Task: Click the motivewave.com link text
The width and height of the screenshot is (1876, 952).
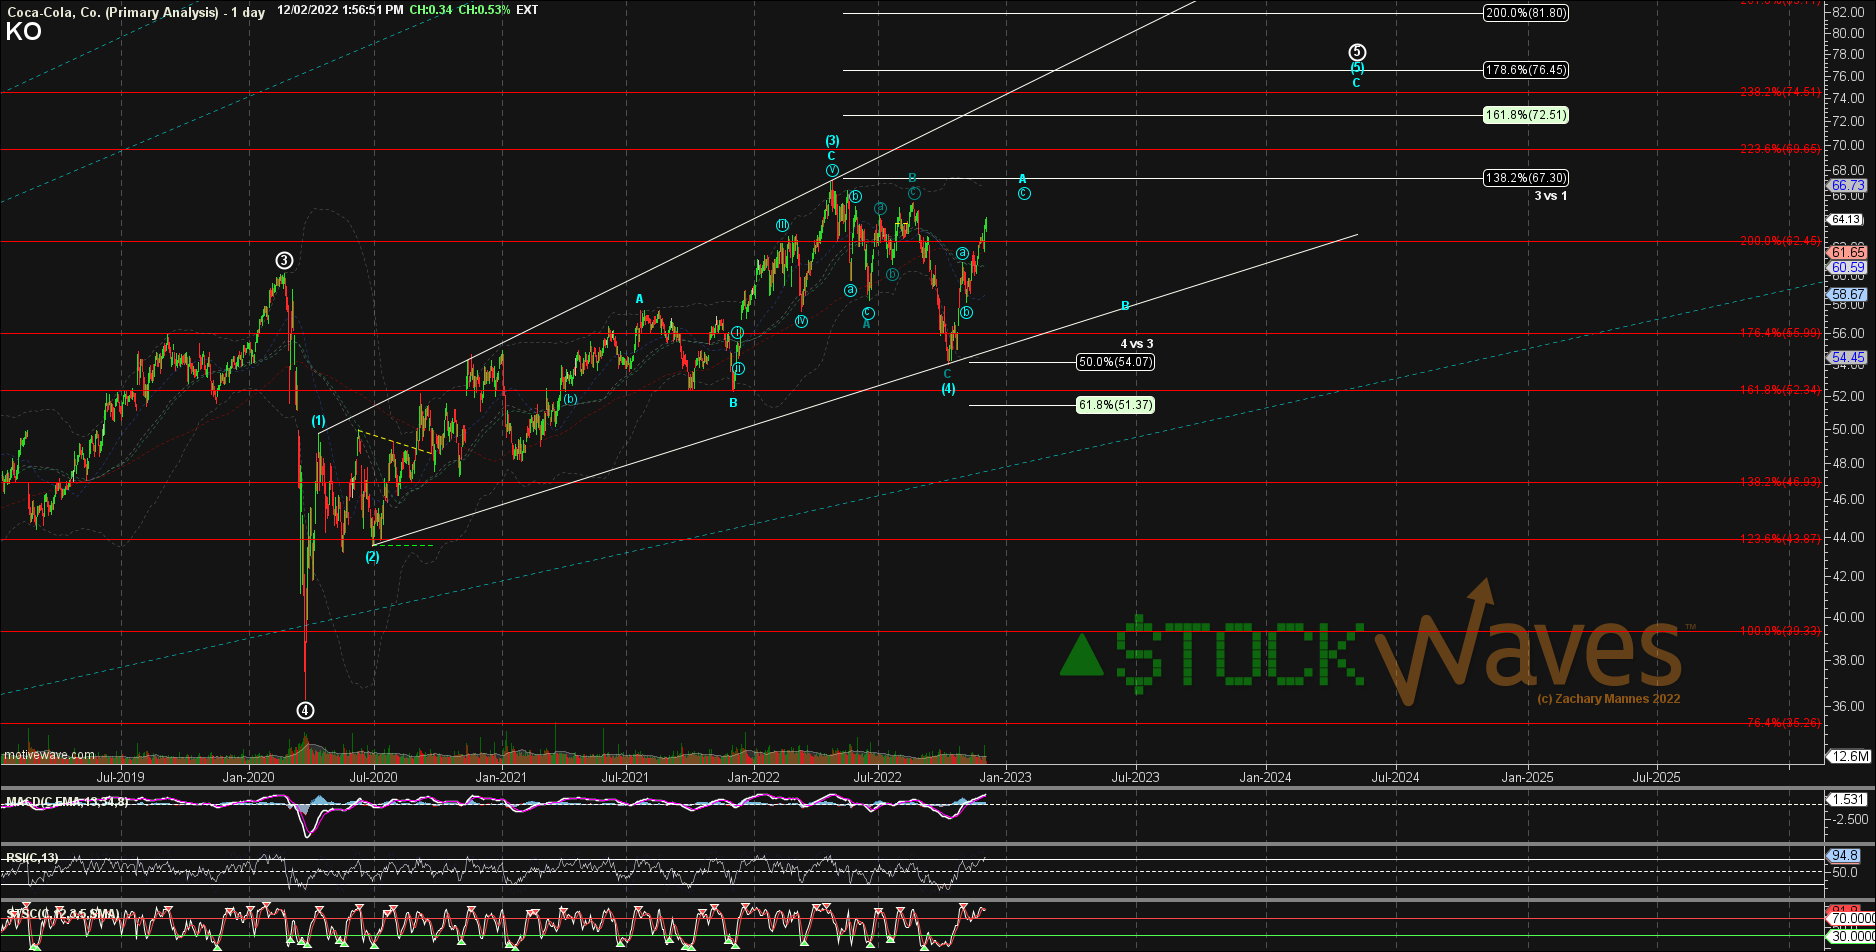Action: point(50,756)
